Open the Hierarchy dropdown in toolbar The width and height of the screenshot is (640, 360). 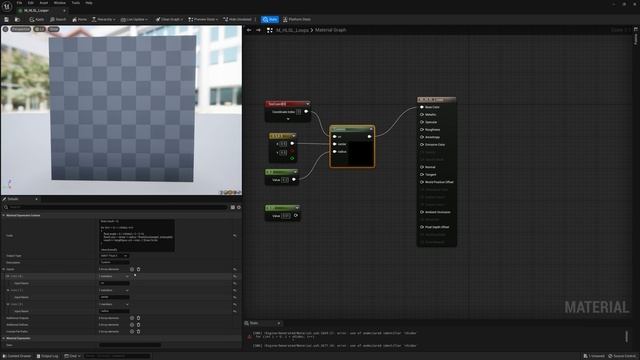pos(103,19)
